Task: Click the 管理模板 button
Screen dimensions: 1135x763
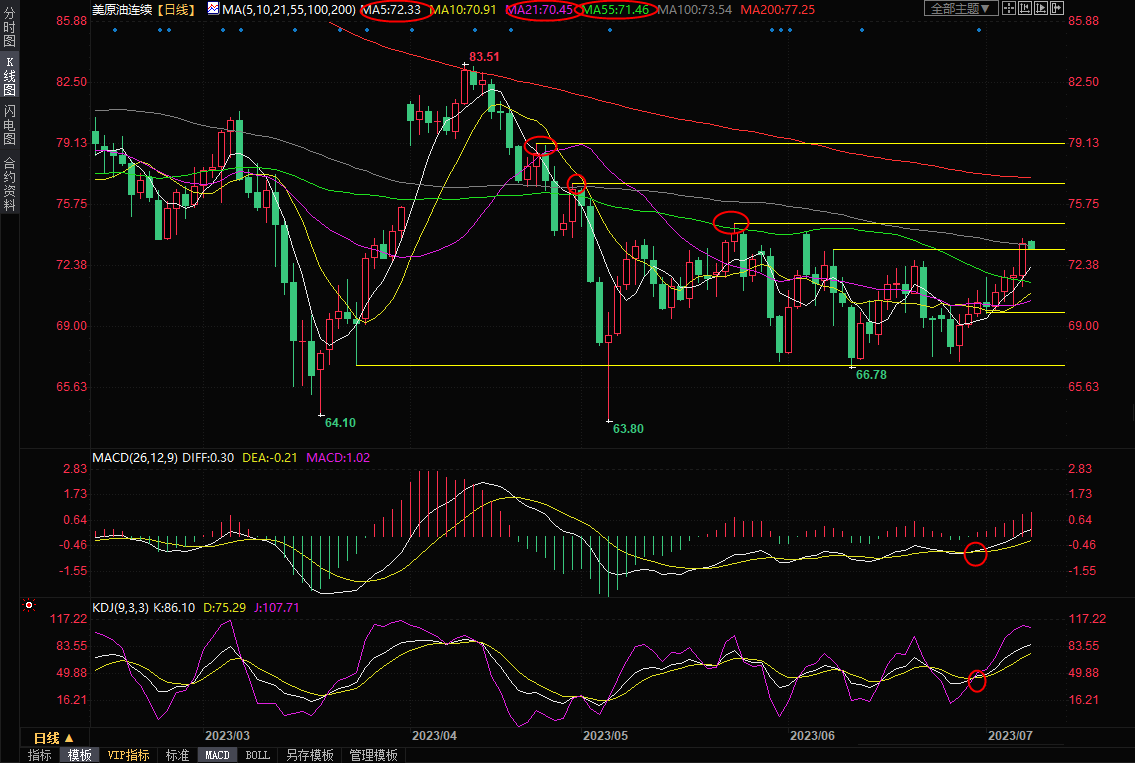Action: coord(373,755)
